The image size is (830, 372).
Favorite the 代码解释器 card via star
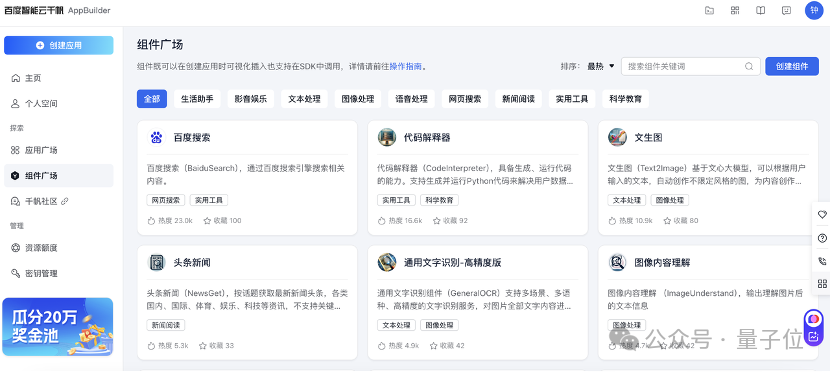(x=437, y=221)
